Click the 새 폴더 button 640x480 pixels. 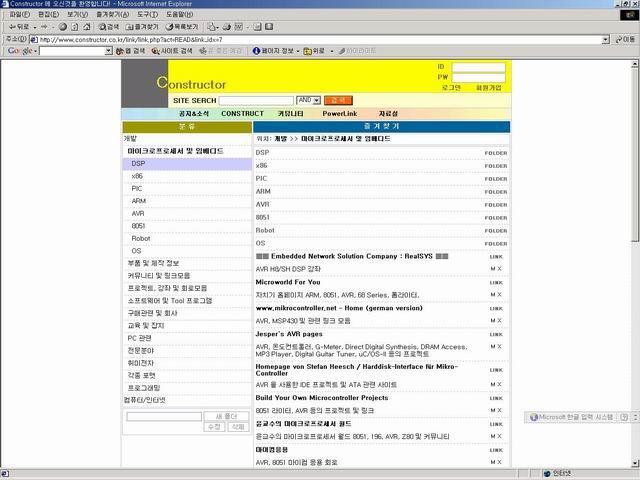[x=226, y=416]
